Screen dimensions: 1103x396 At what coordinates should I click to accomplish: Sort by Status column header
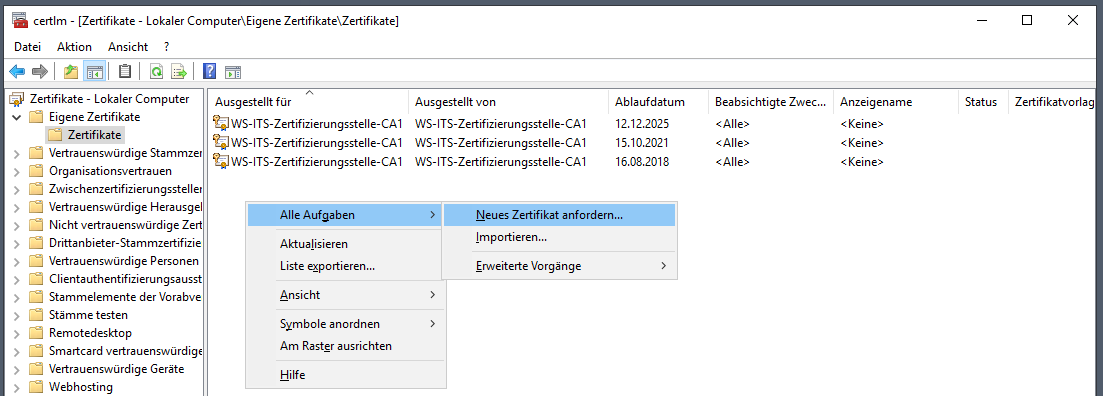tap(983, 102)
